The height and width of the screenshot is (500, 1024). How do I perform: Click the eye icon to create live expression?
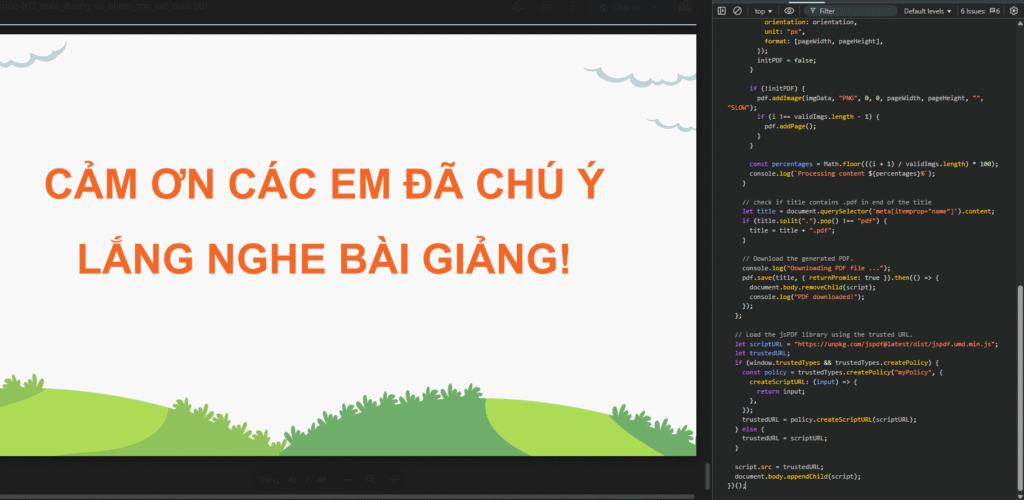[789, 11]
